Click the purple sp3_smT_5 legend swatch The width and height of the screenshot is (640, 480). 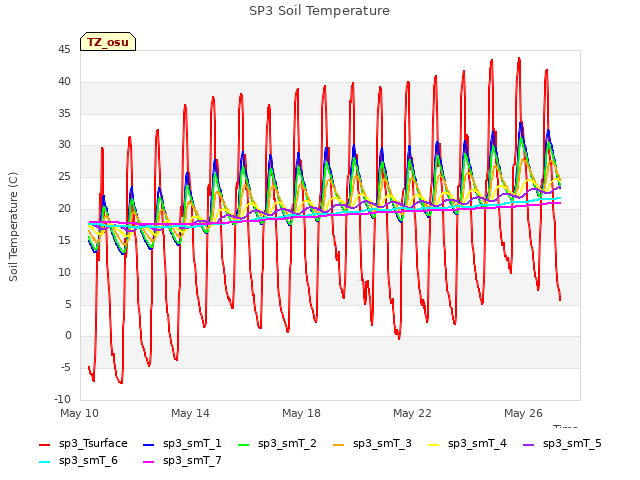click(x=529, y=444)
